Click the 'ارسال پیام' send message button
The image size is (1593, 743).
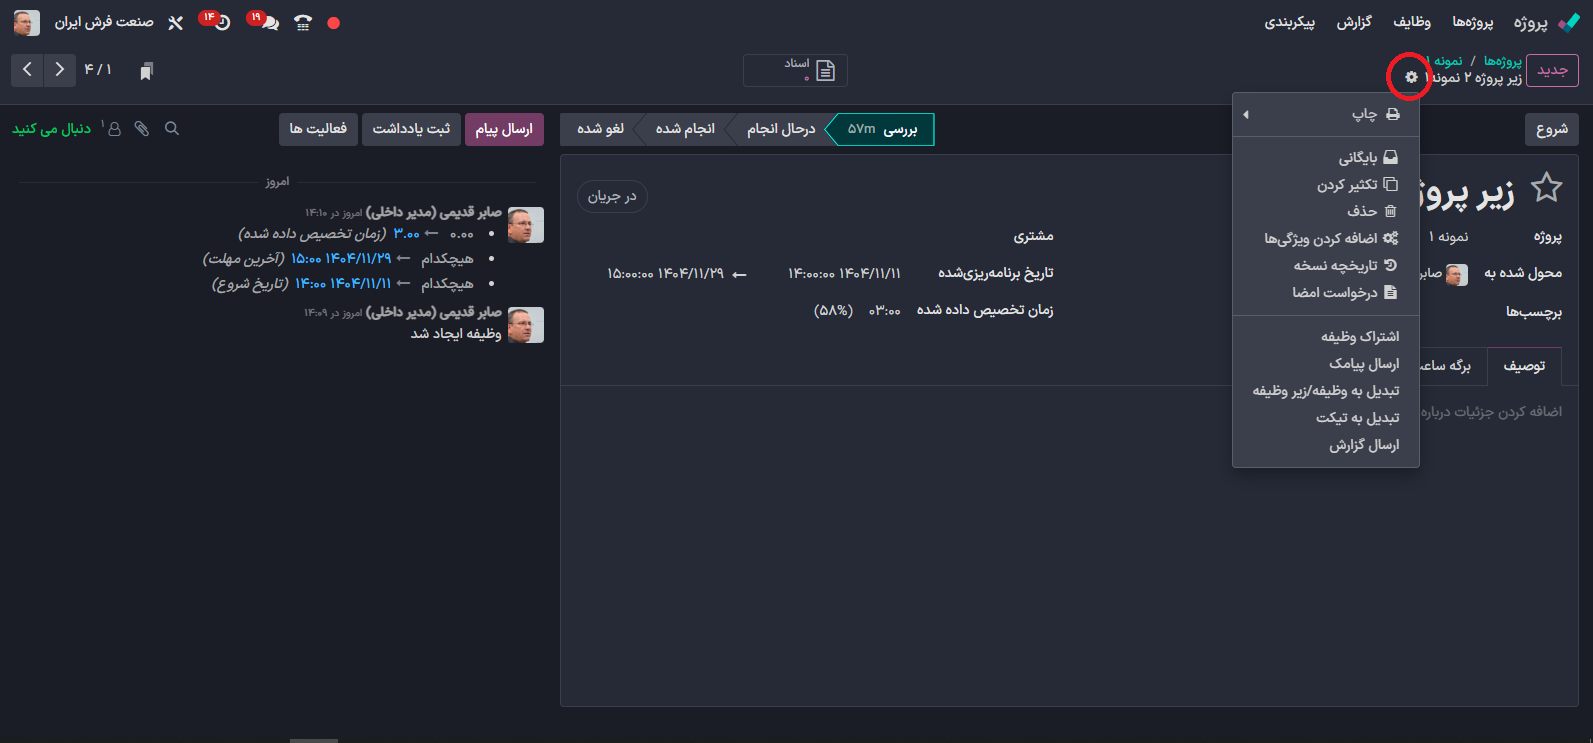pos(504,129)
